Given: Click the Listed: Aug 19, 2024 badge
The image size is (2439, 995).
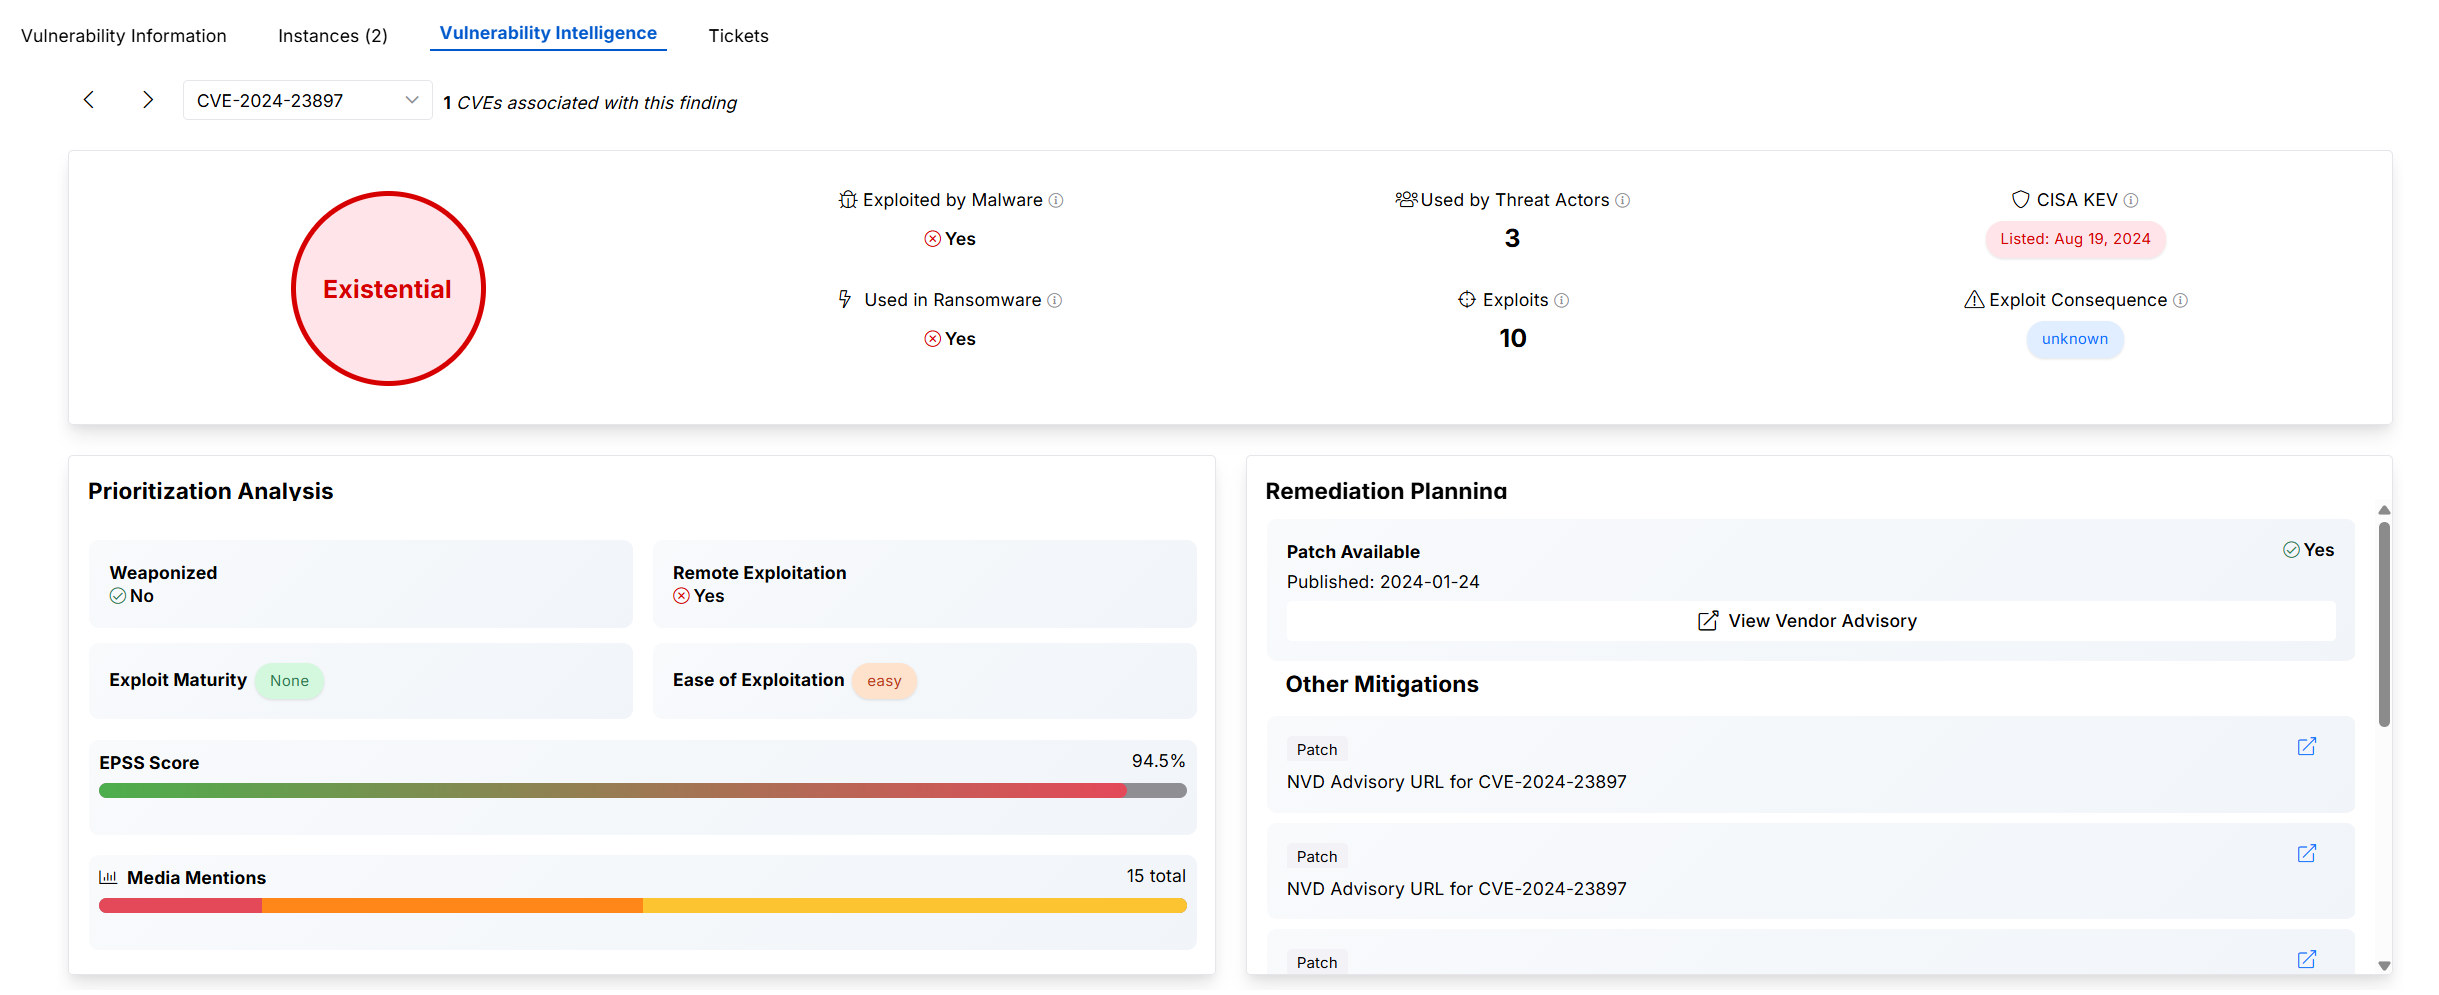Looking at the screenshot, I should (x=2075, y=239).
